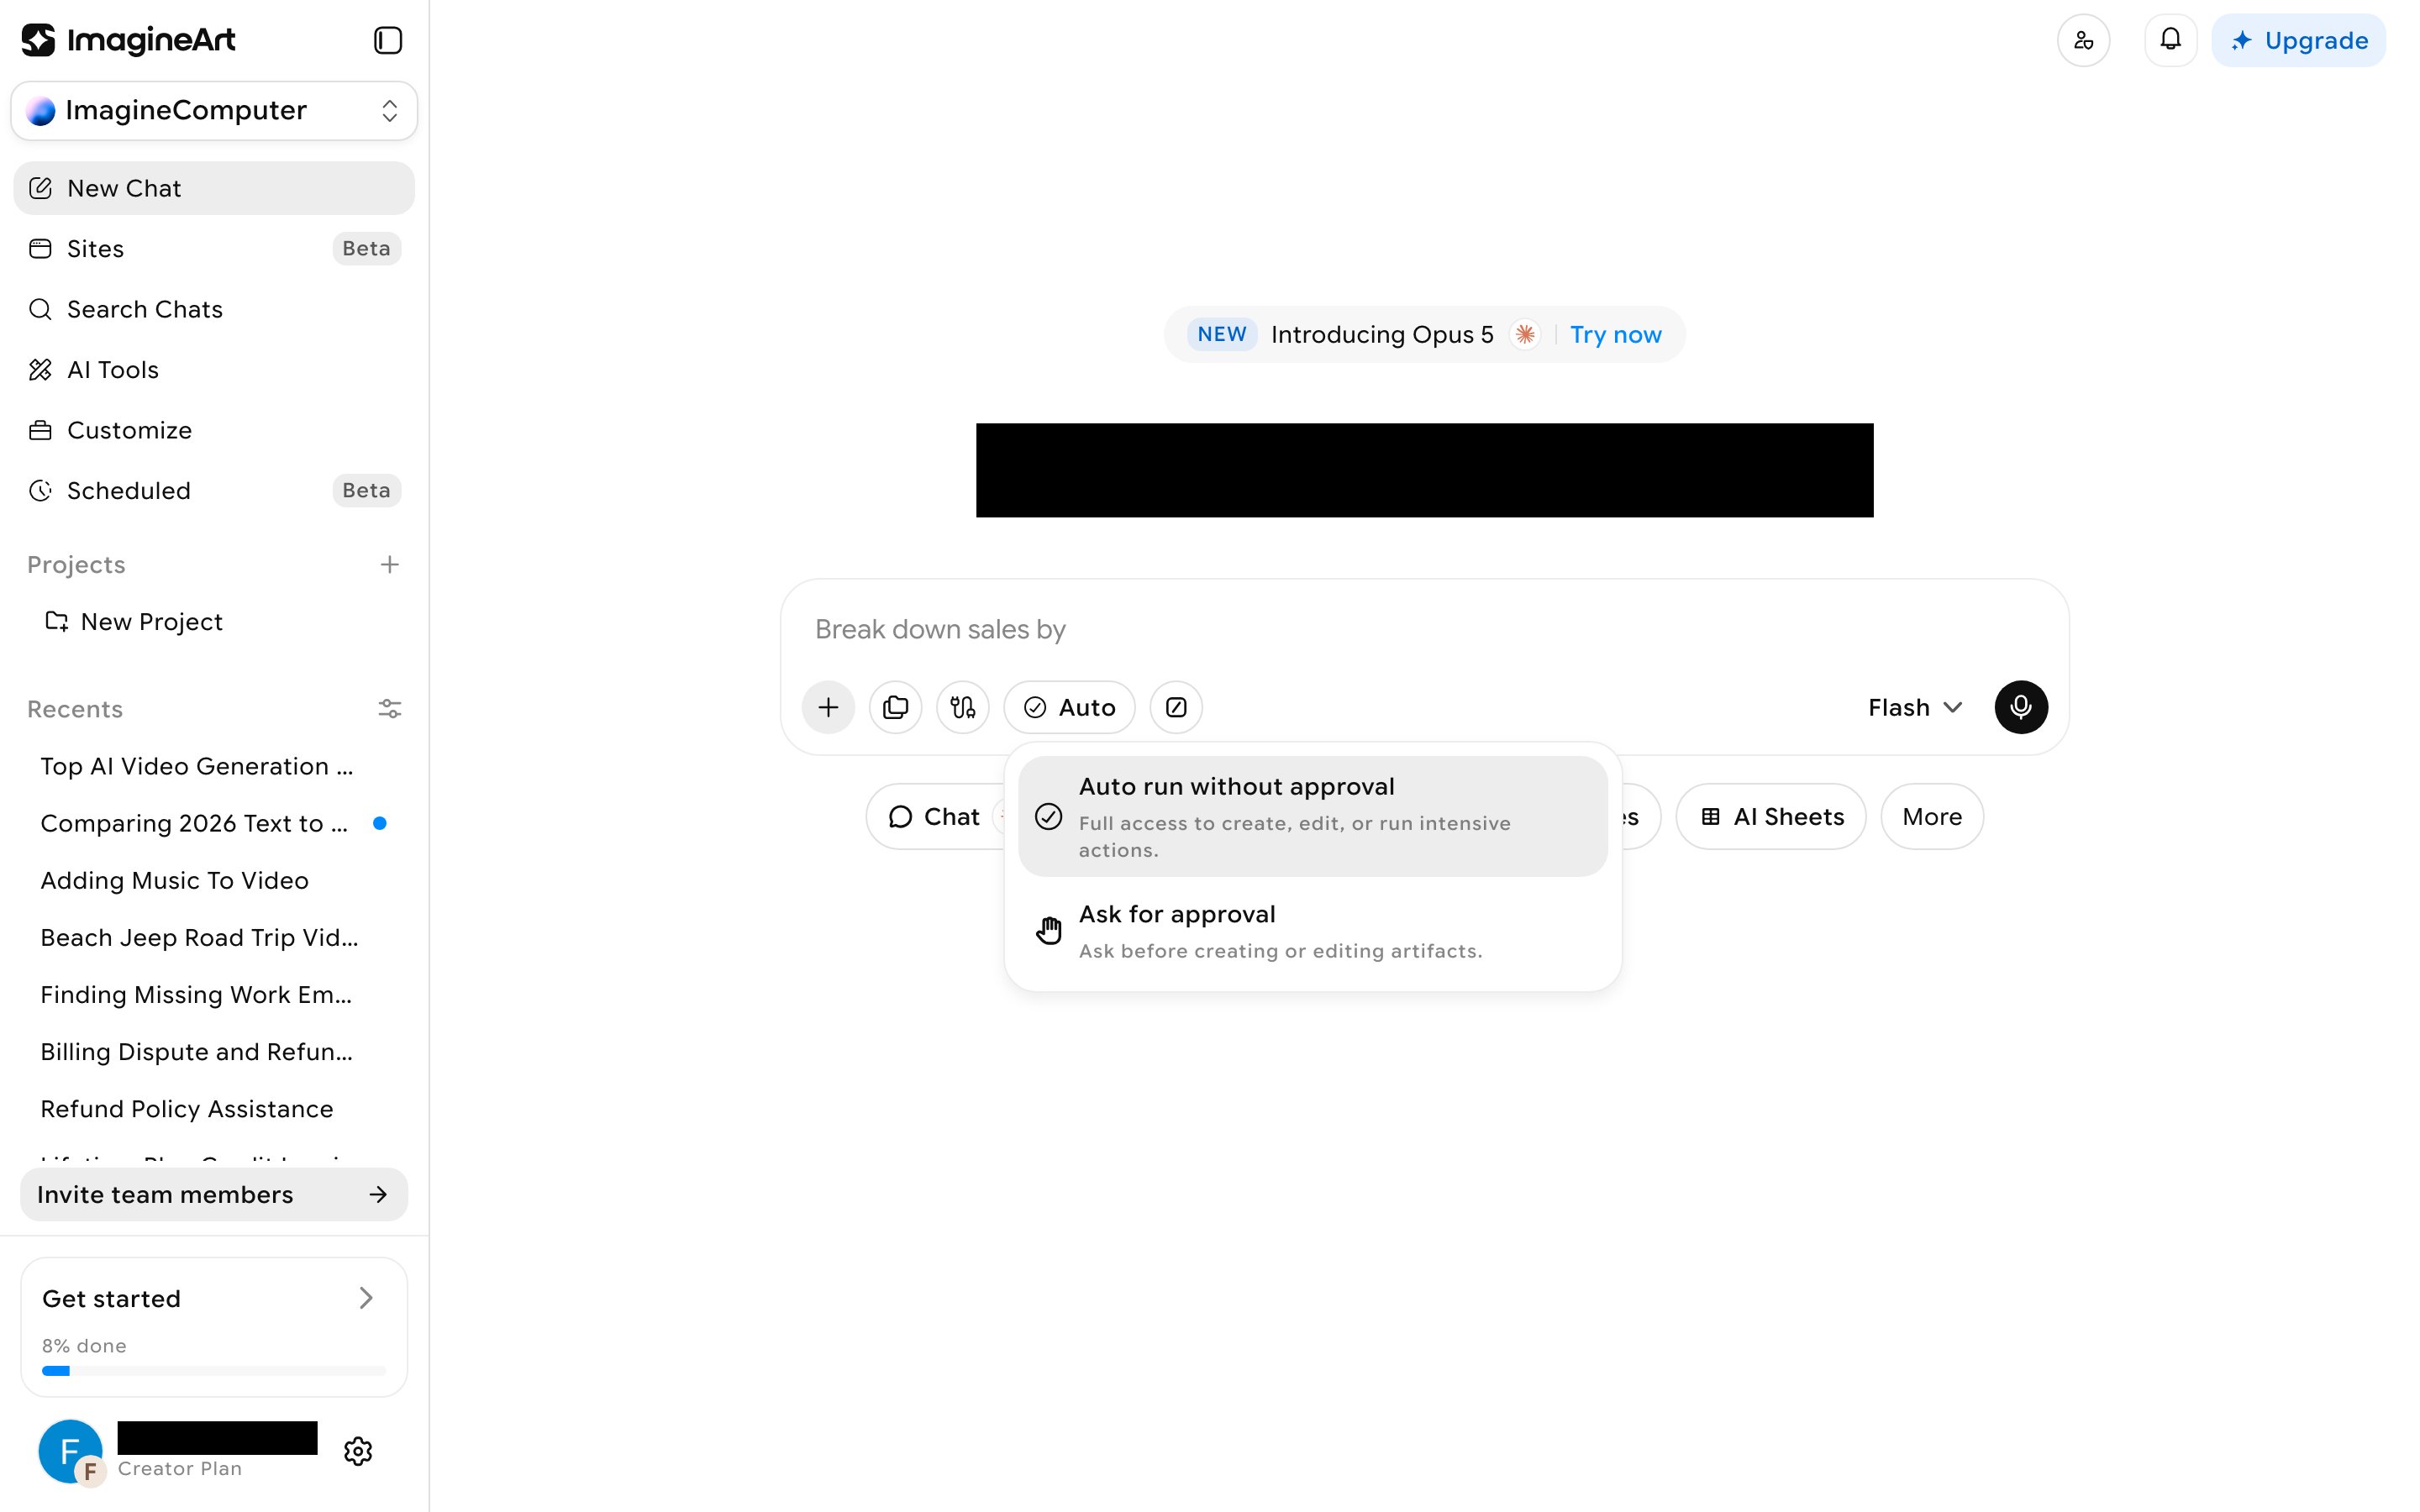
Task: Open chat 'Beach Jeep Road Trip Vid...'
Action: (x=199, y=937)
